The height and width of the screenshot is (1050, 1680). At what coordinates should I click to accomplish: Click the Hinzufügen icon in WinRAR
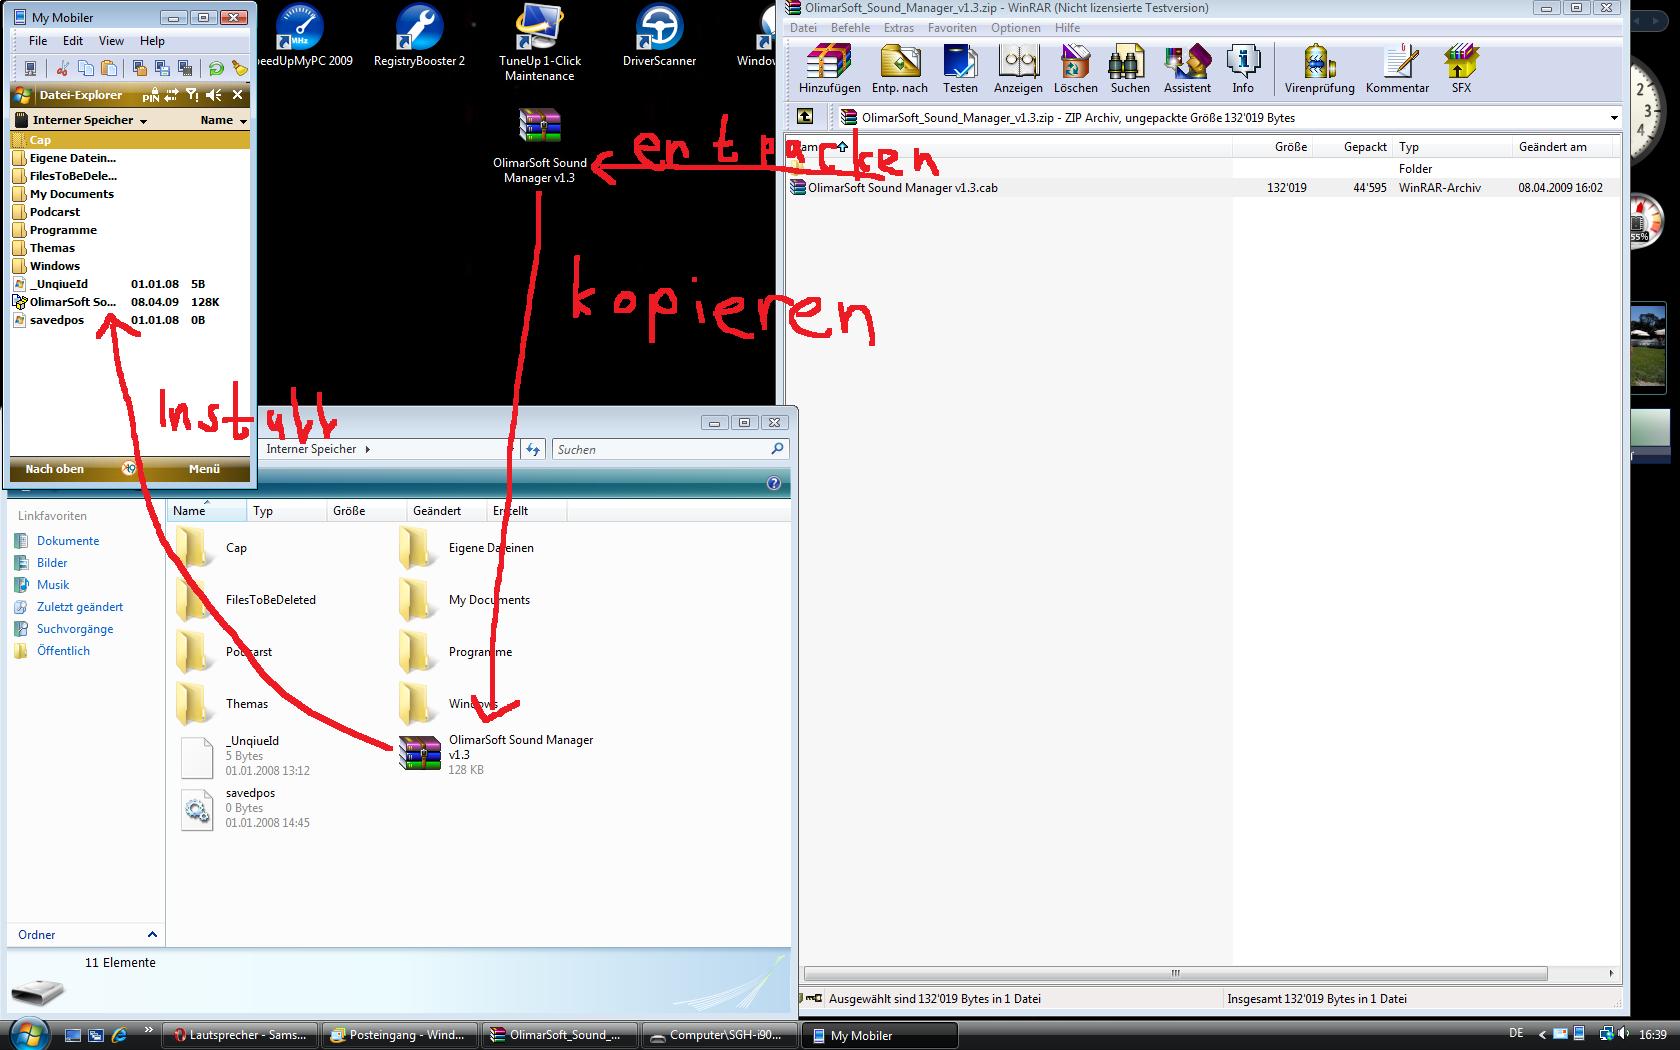point(829,69)
